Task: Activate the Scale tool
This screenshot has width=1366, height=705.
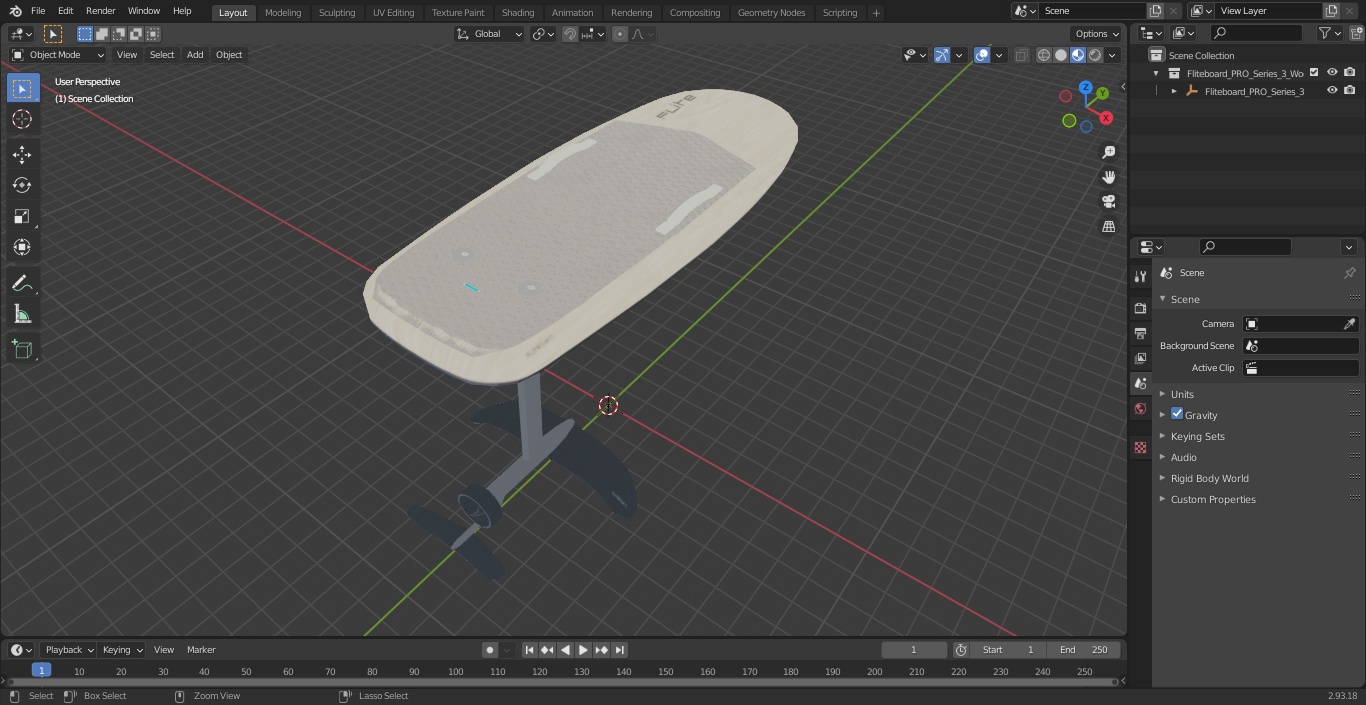Action: pos(22,216)
